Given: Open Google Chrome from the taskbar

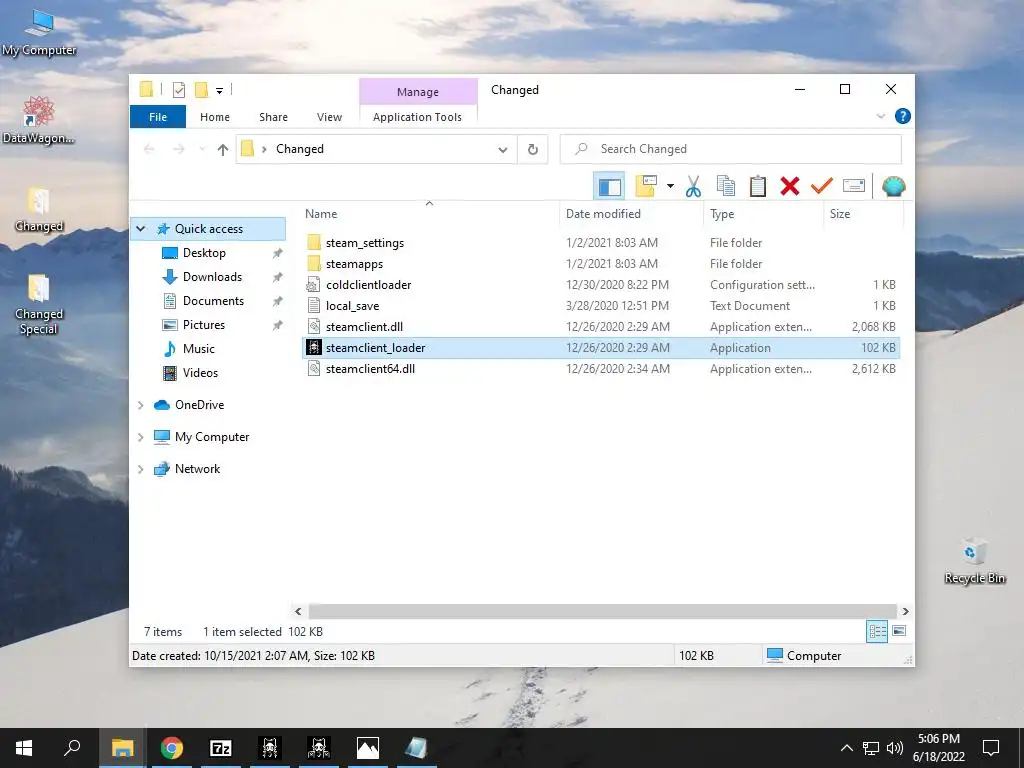Looking at the screenshot, I should [172, 748].
